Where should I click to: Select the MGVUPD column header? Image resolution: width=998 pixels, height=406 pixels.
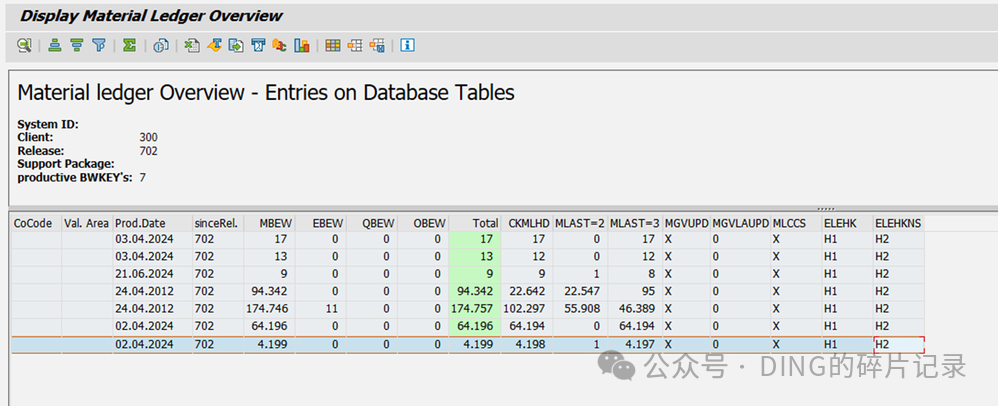686,223
